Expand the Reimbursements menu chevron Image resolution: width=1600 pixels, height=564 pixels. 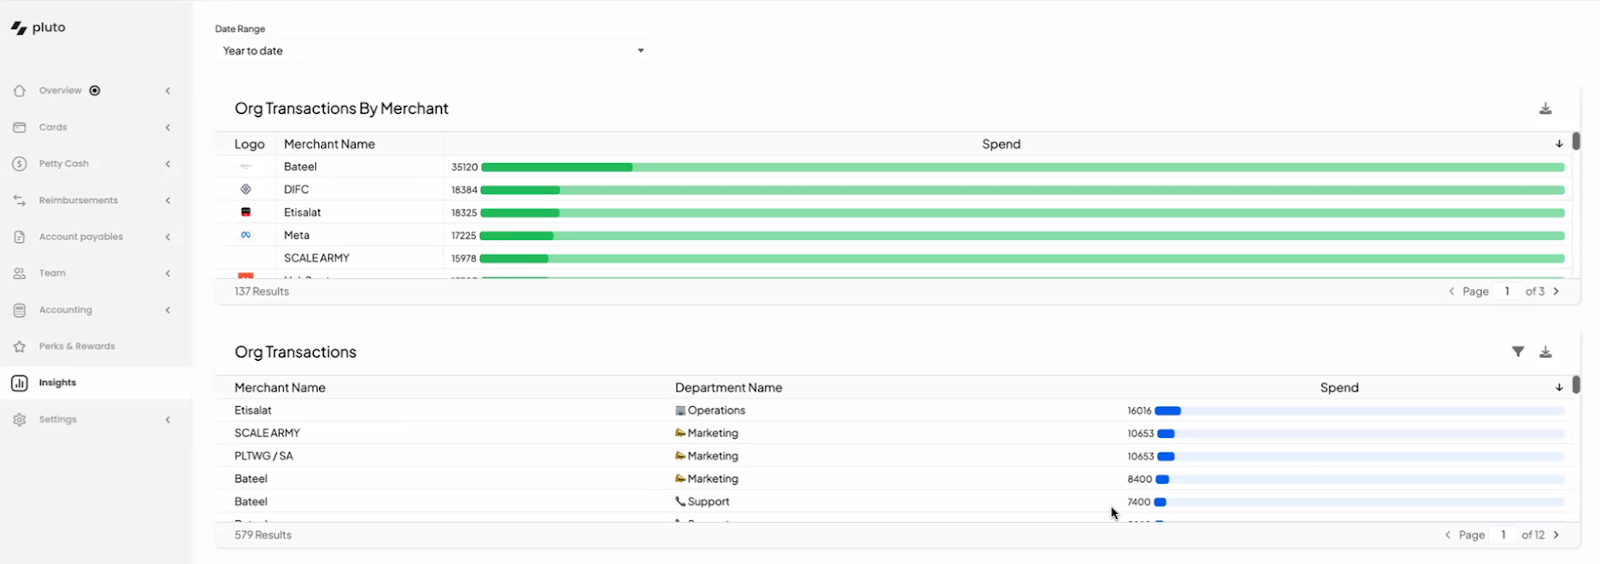(168, 200)
